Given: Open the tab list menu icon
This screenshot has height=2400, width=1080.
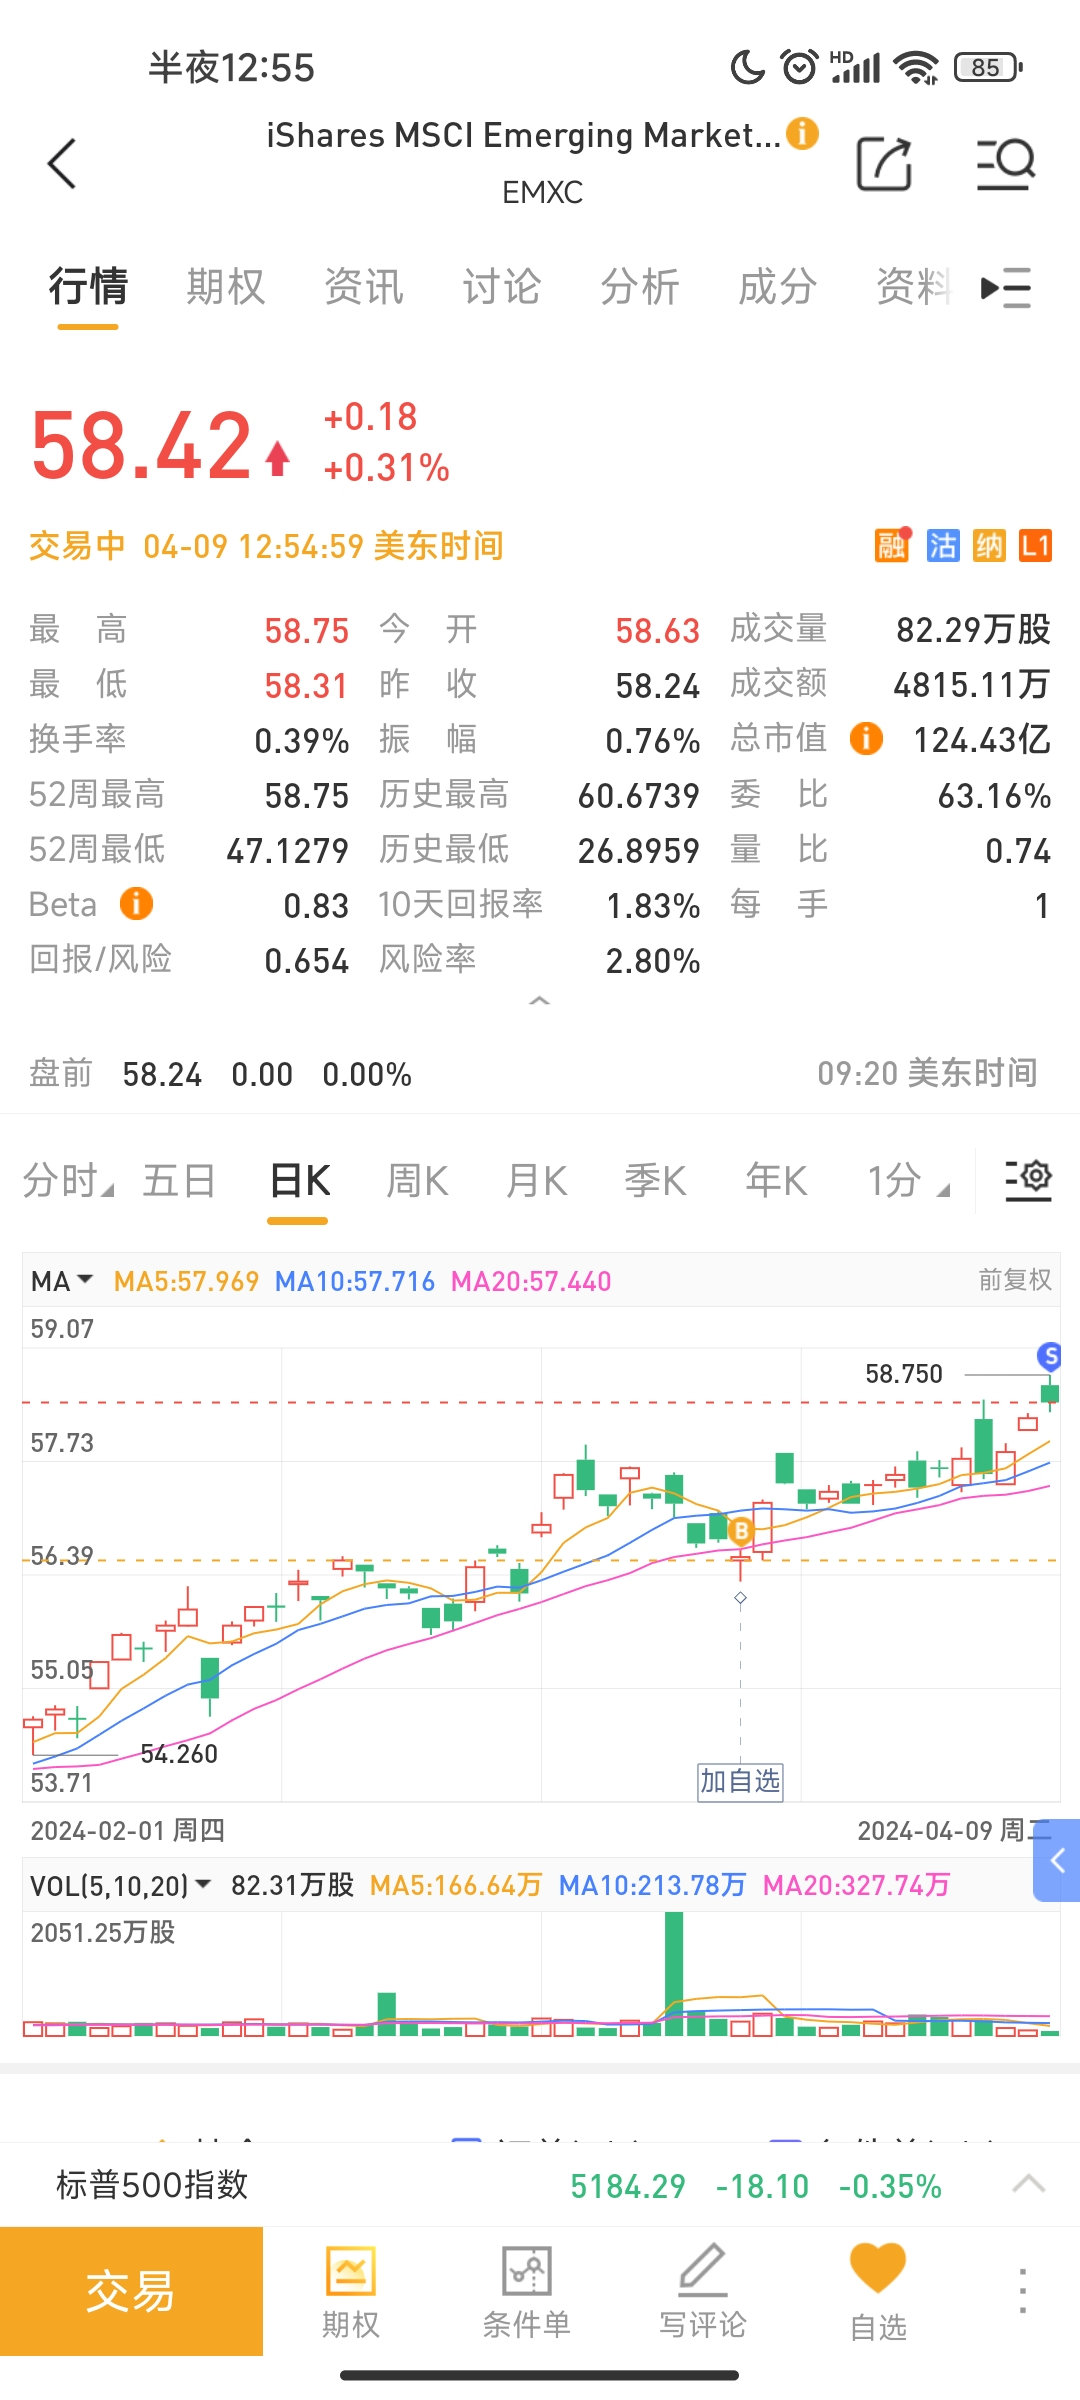Looking at the screenshot, I should click(x=1006, y=288).
